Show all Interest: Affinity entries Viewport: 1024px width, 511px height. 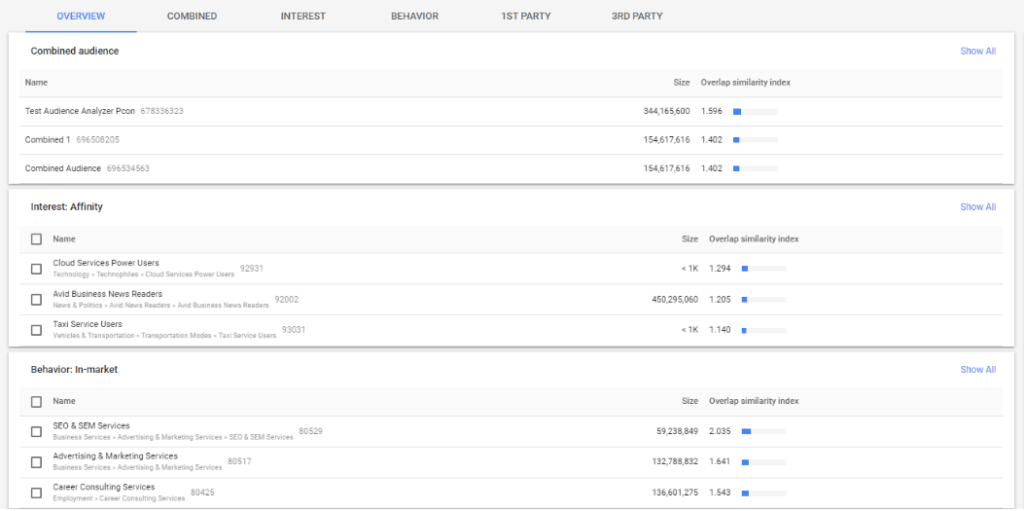977,207
